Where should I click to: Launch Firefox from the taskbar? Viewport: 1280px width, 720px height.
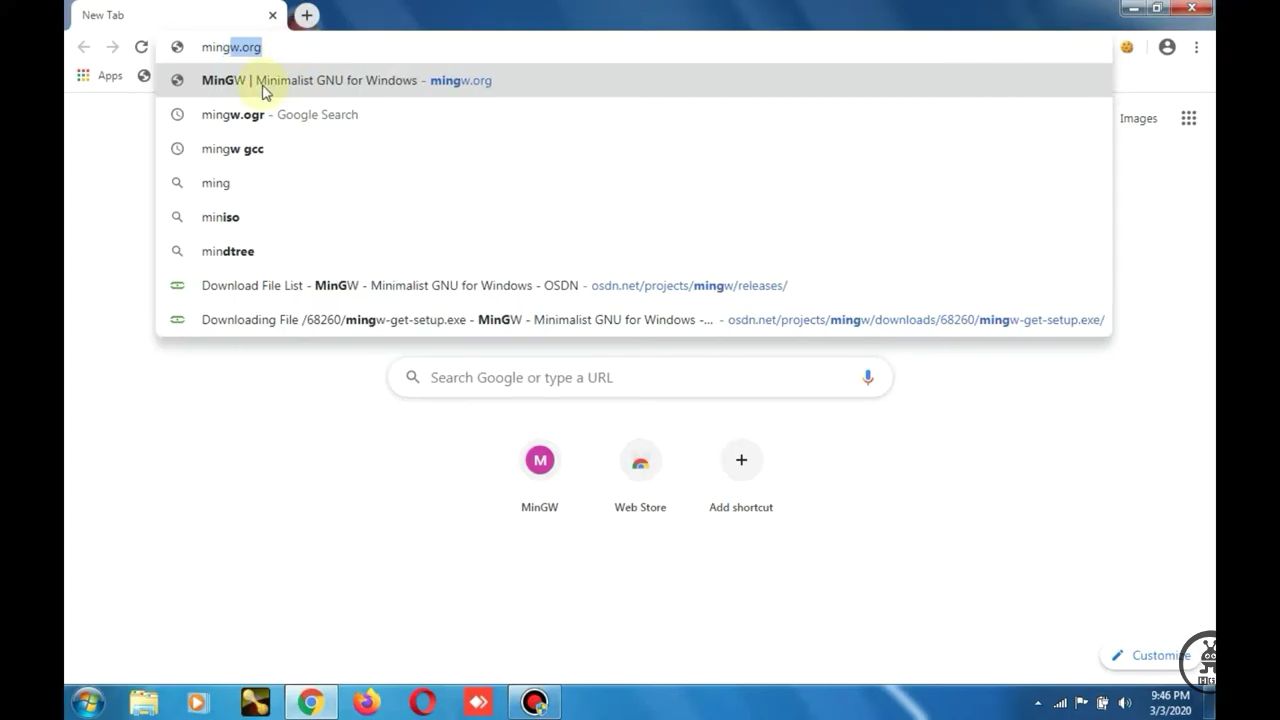[366, 702]
